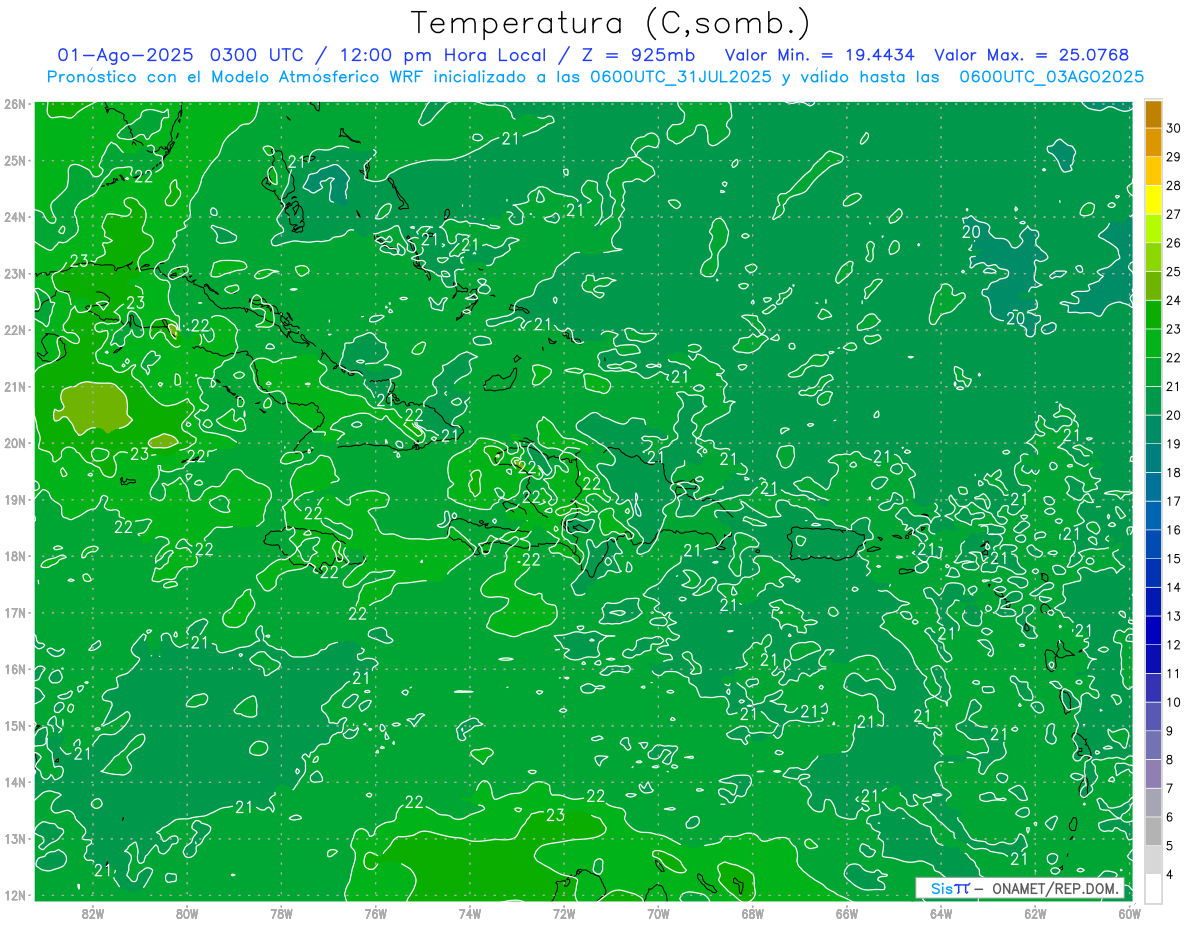Viewport: 1200px width, 927px height.
Task: Click the 22N latitude axis label
Action: pyautogui.click(x=15, y=330)
